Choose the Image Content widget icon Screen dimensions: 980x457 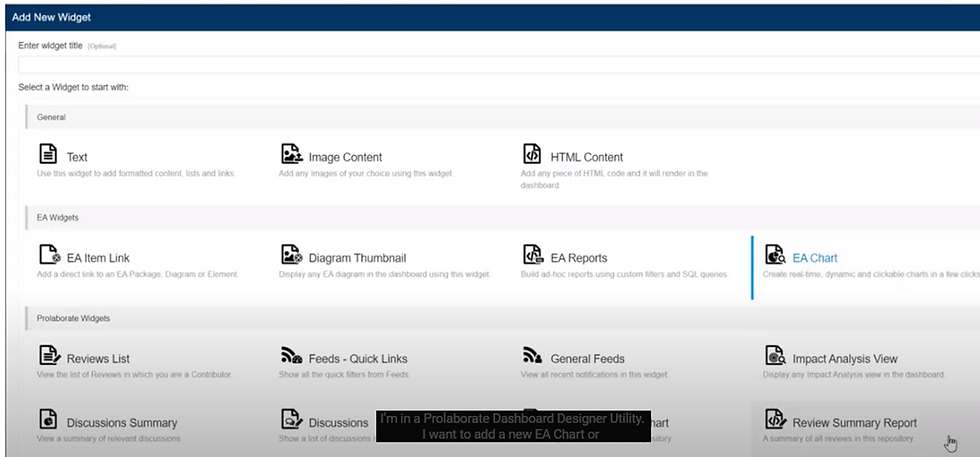(292, 154)
